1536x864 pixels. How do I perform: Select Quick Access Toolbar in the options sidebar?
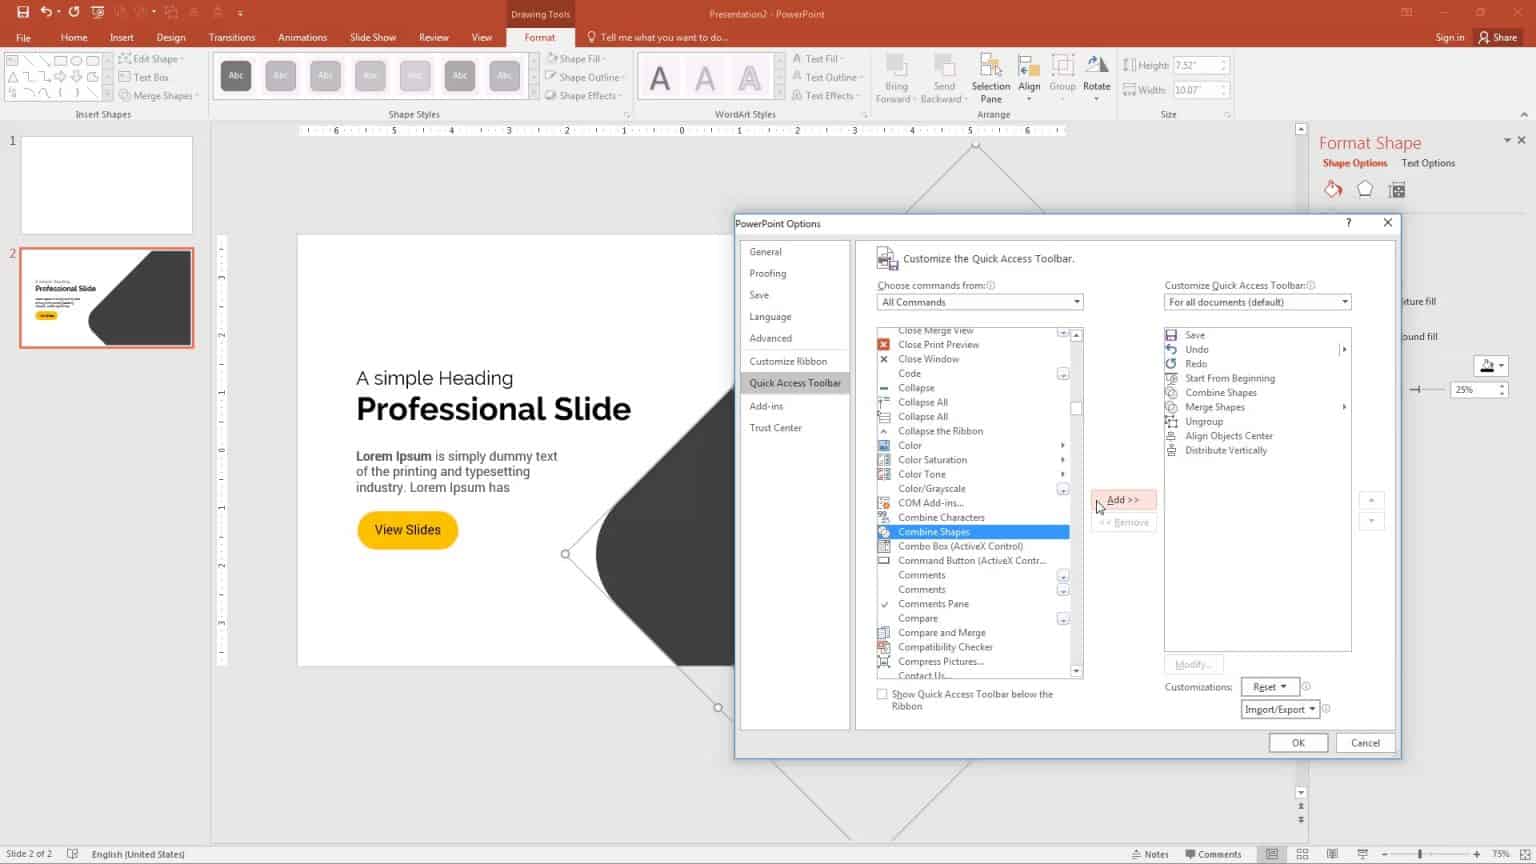[794, 382]
